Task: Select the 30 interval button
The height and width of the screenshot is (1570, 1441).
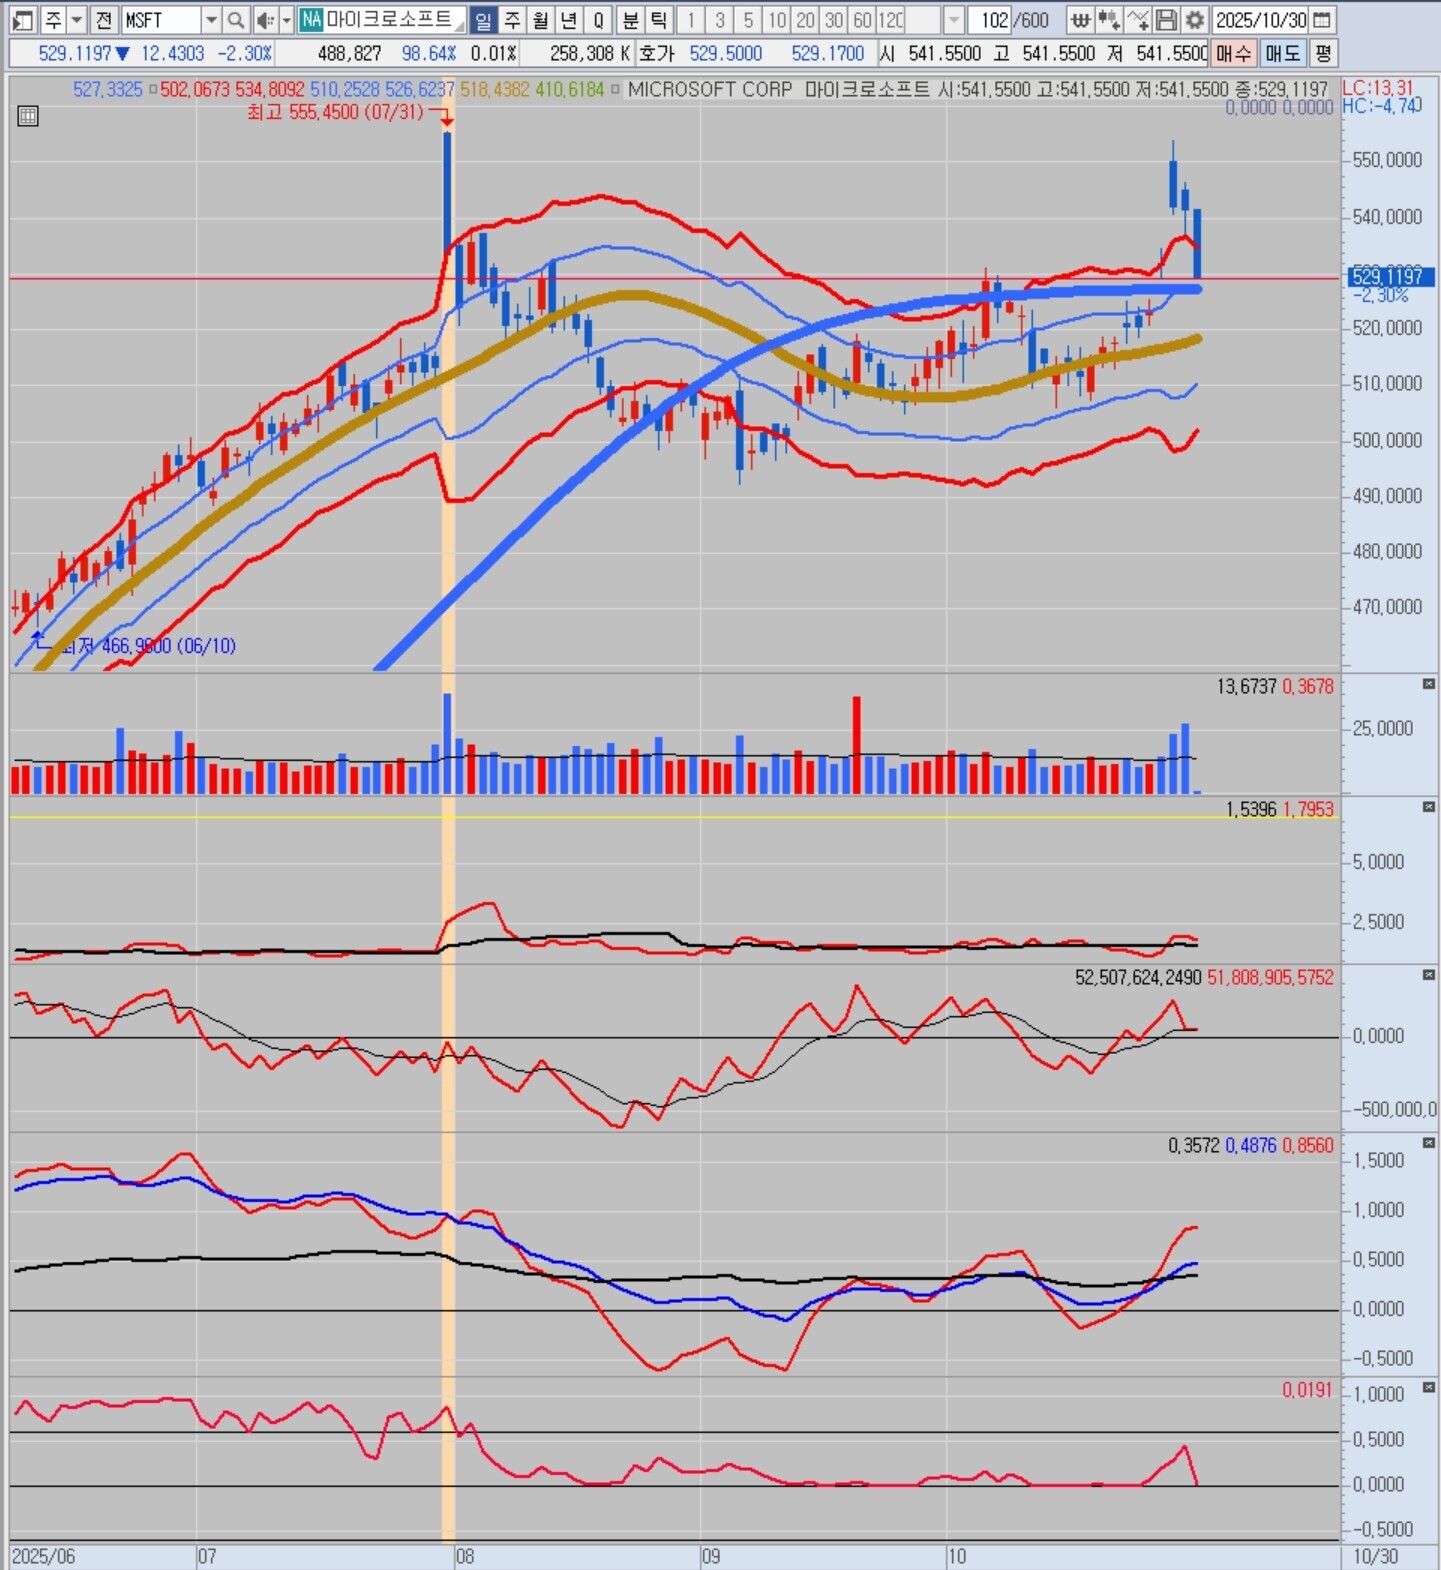Action: click(x=834, y=19)
